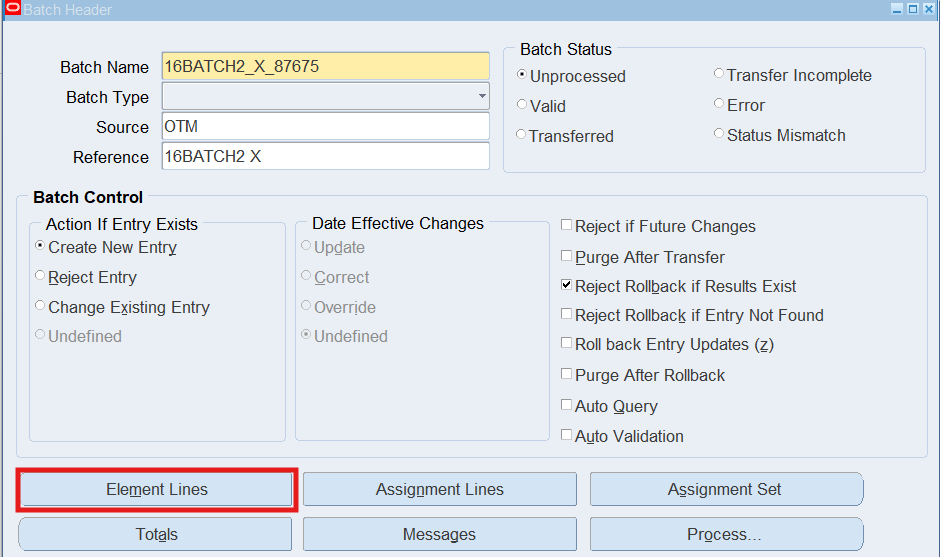The image size is (940, 557).
Task: Choose Change Existing Entry option
Action: pyautogui.click(x=41, y=307)
